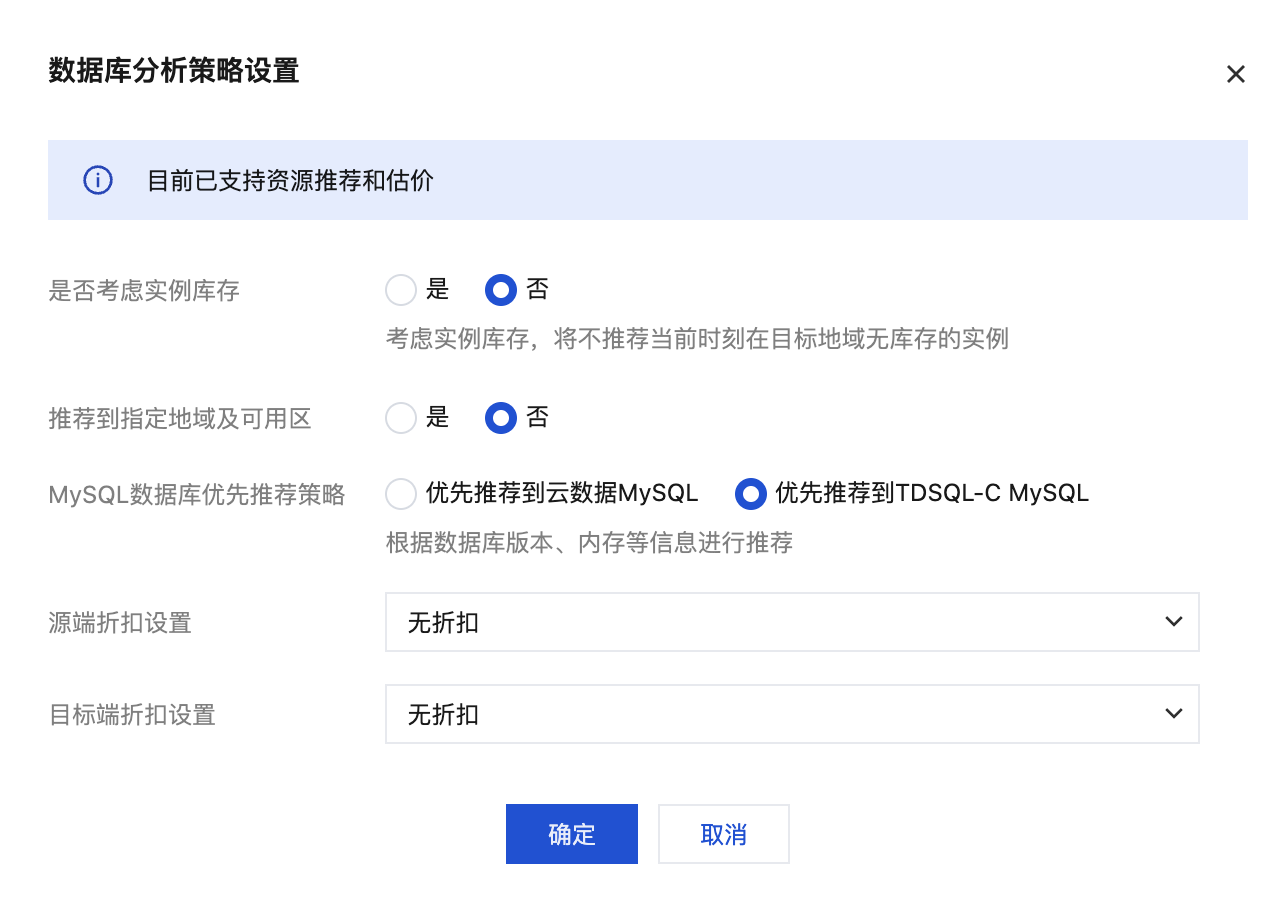Click the MySQL数据库优先推荐策略 label
The image size is (1282, 902).
click(197, 494)
